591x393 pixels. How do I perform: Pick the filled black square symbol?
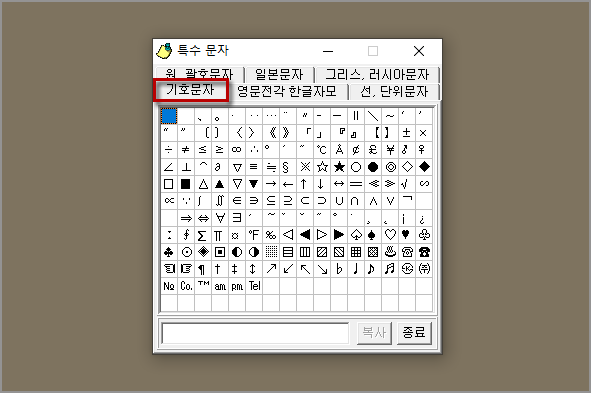tap(186, 184)
